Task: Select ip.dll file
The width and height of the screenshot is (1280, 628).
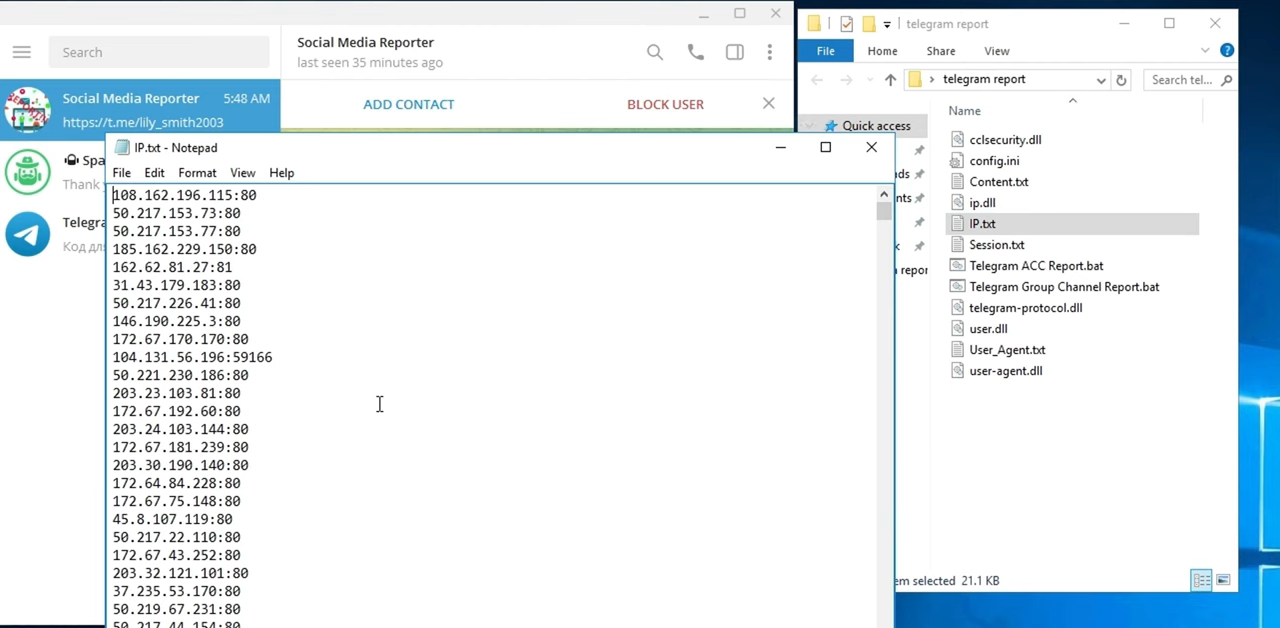Action: (982, 203)
